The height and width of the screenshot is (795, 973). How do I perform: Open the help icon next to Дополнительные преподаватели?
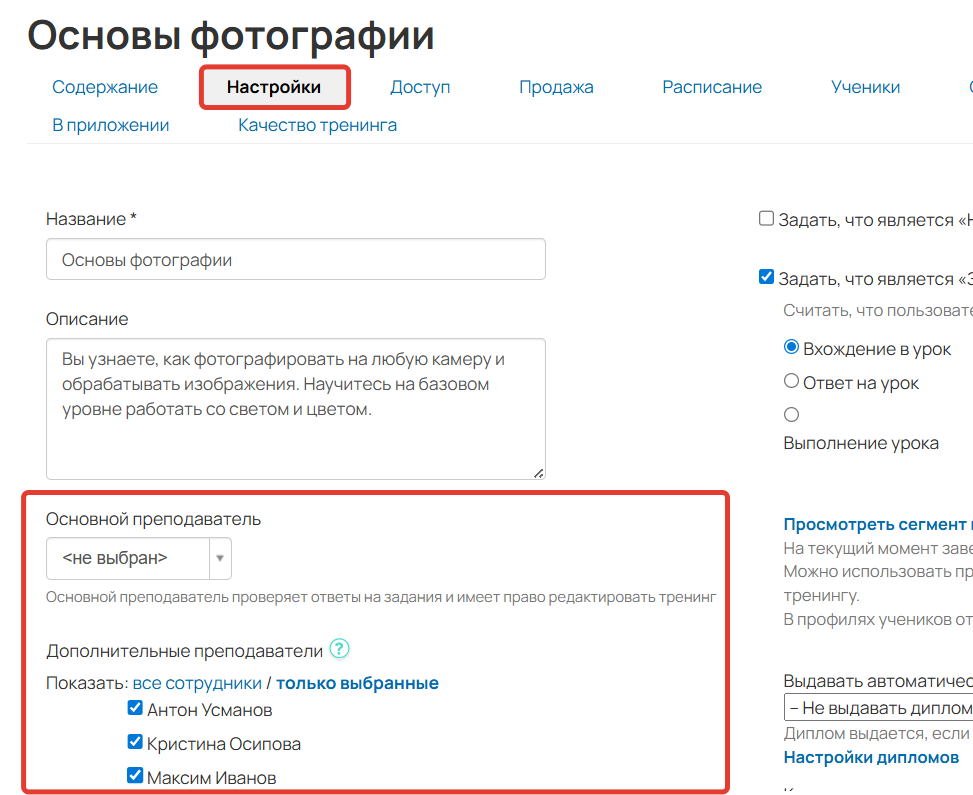(339, 649)
